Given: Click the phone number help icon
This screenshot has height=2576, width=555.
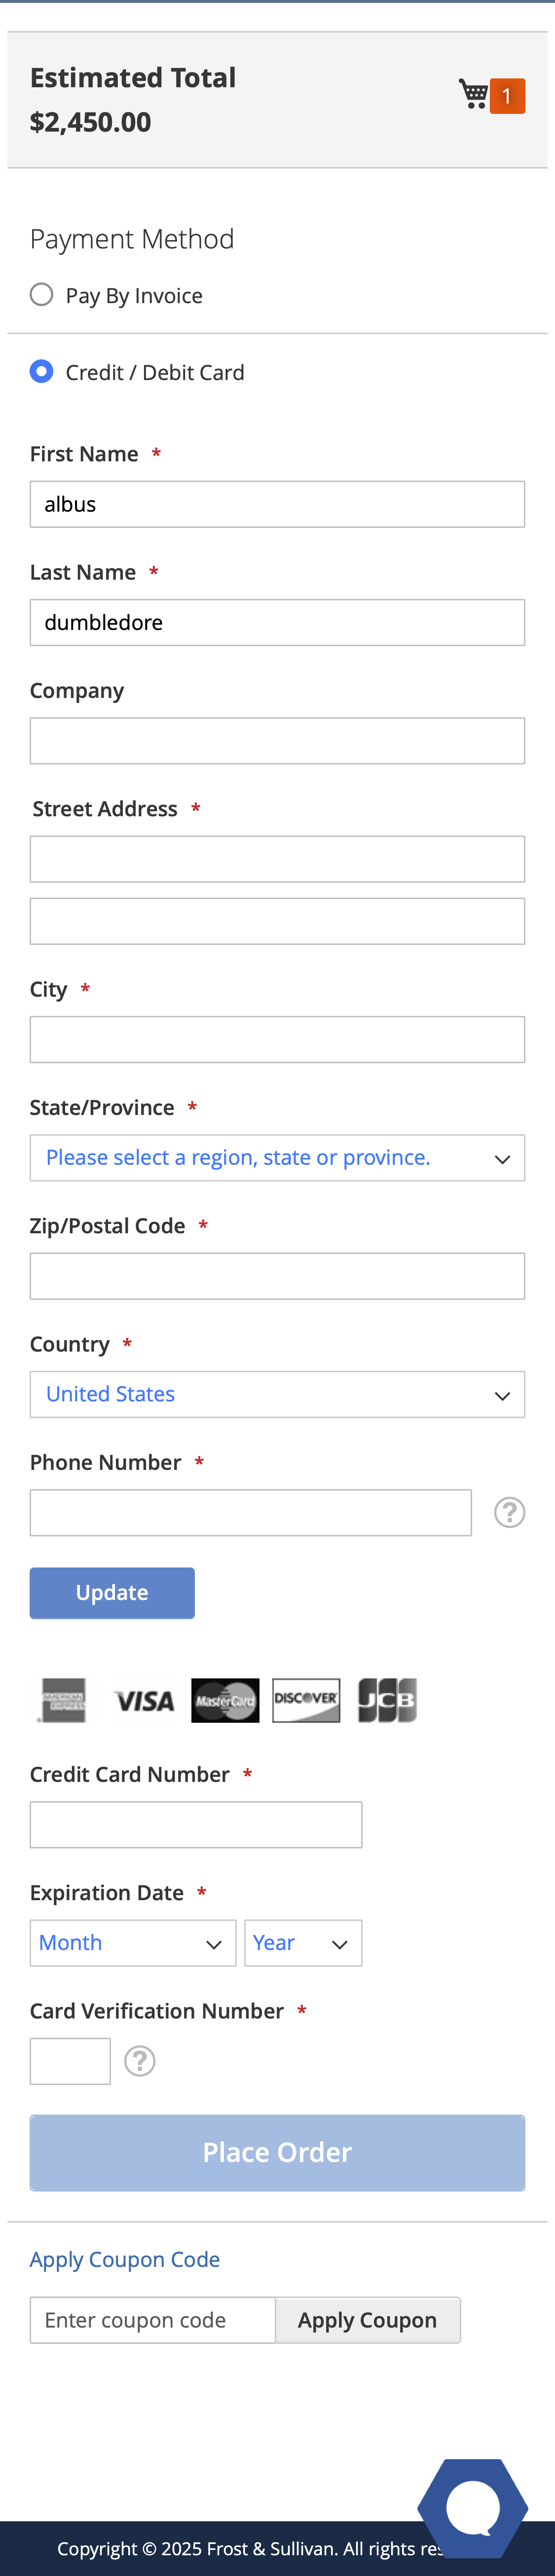Looking at the screenshot, I should 510,1512.
